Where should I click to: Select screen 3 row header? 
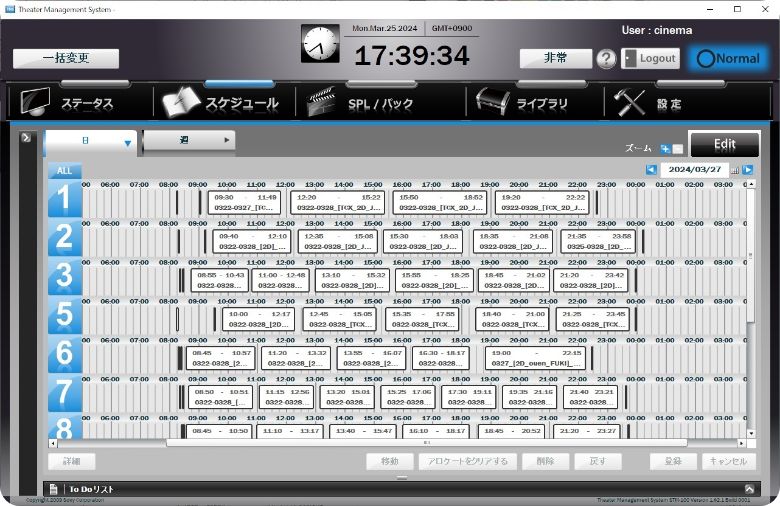pos(65,277)
